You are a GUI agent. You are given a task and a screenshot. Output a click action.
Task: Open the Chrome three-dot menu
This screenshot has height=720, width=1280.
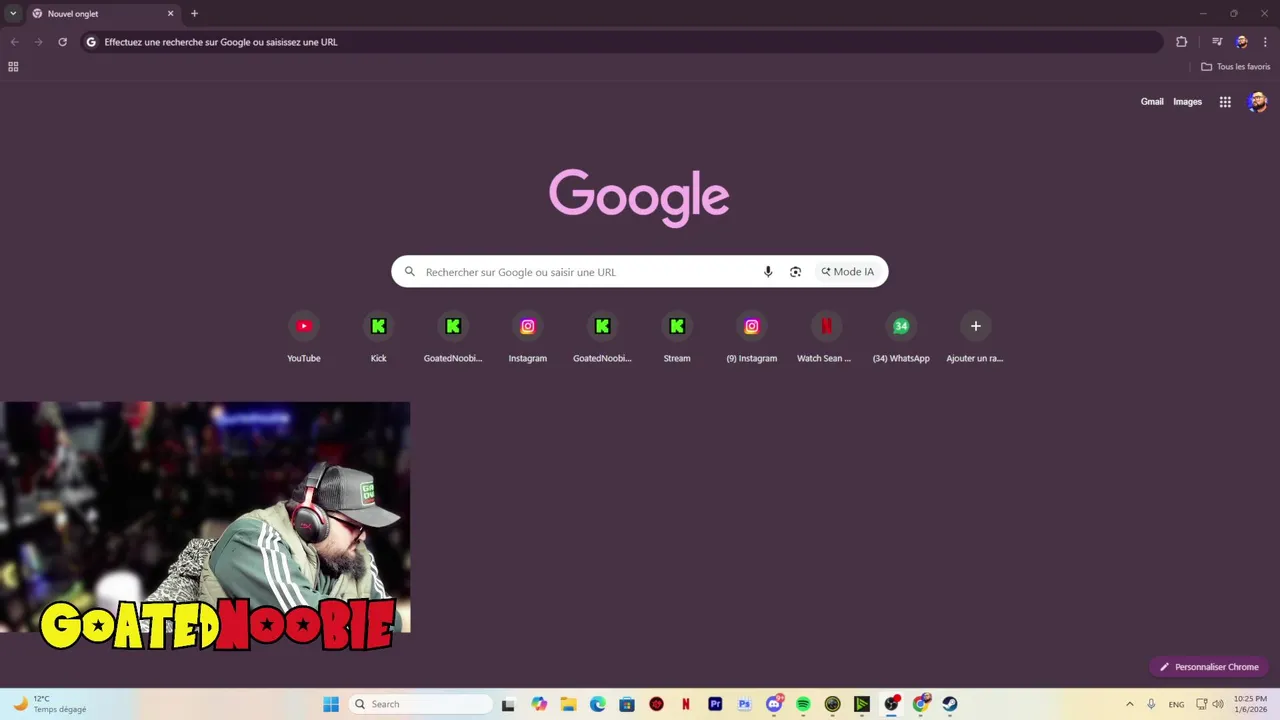1265,42
